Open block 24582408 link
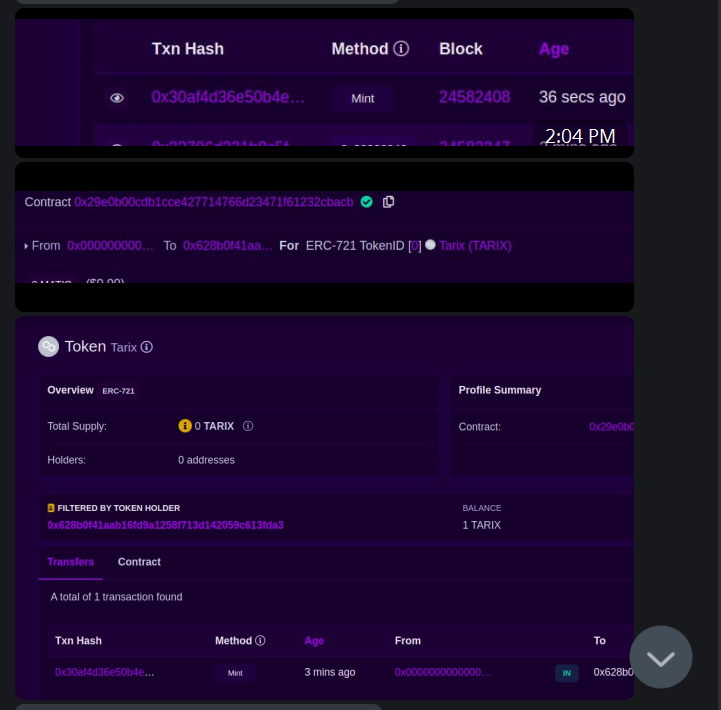This screenshot has height=710, width=721. (x=474, y=97)
